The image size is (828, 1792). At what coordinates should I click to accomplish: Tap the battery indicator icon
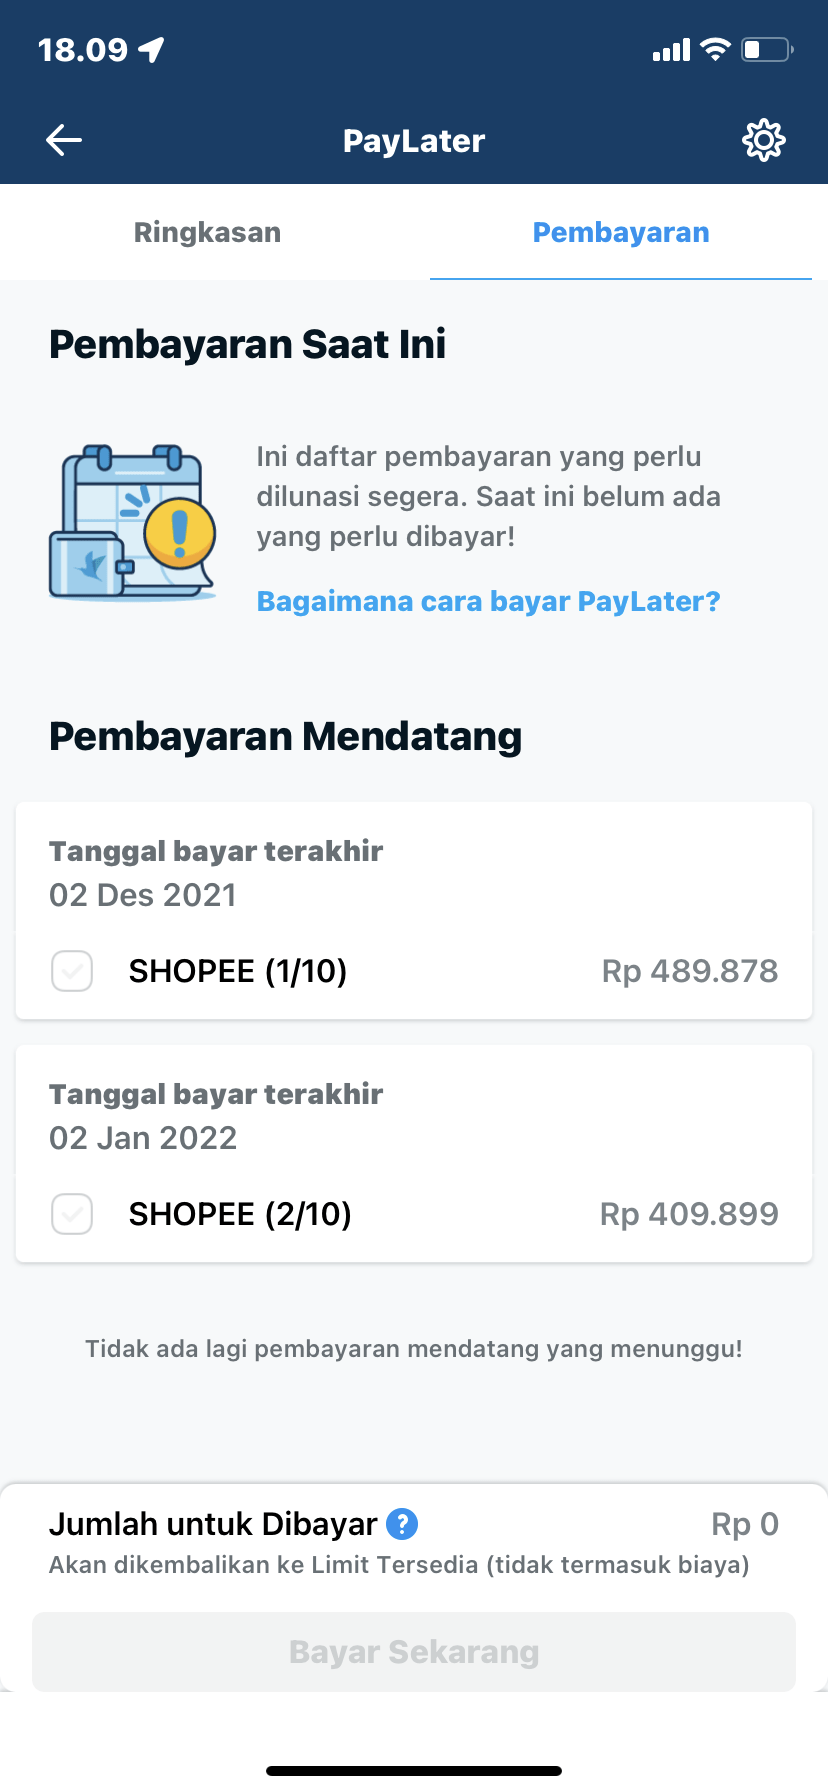tap(766, 49)
